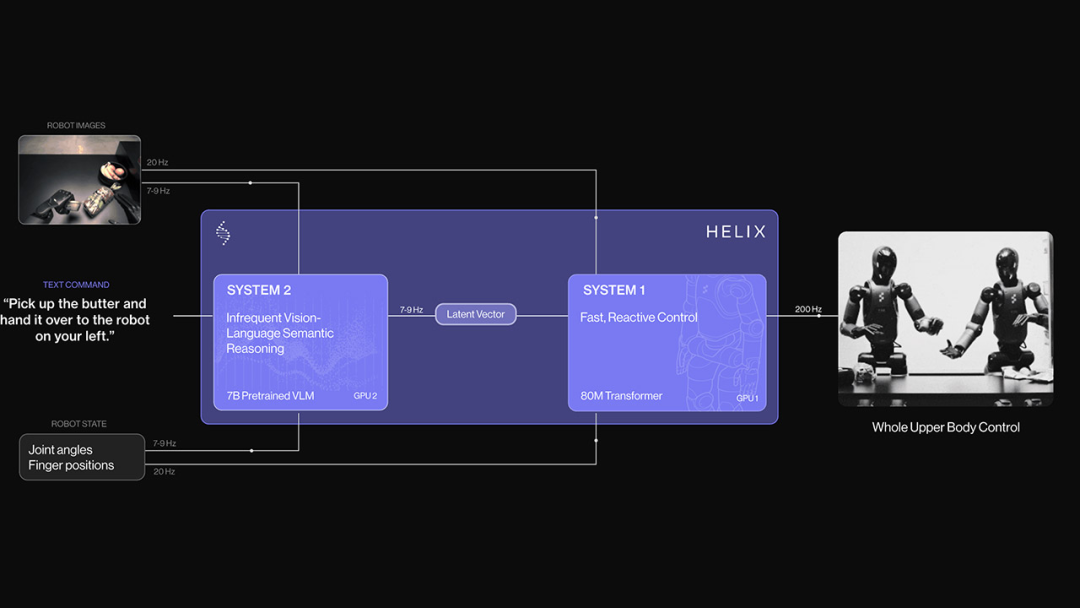Click the ROBOT IMAGES label
1080x608 pixels.
(x=76, y=126)
